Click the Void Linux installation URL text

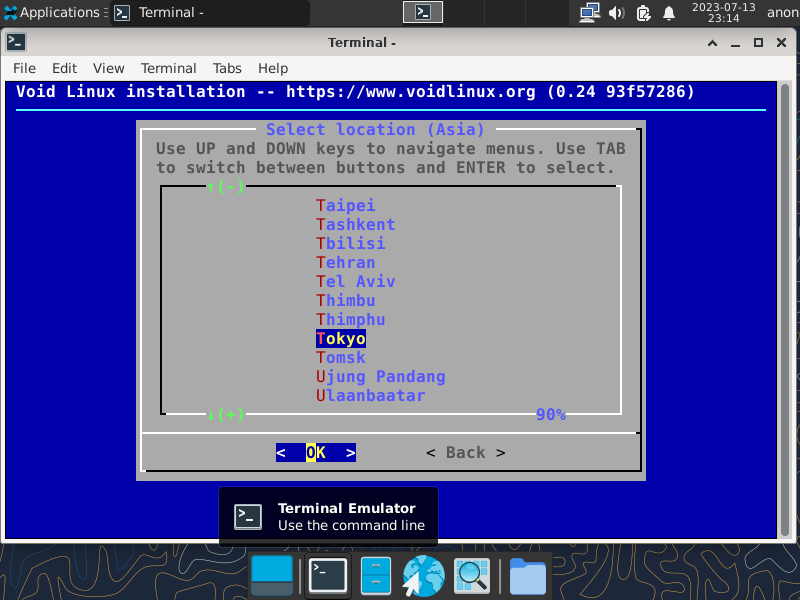tap(411, 92)
